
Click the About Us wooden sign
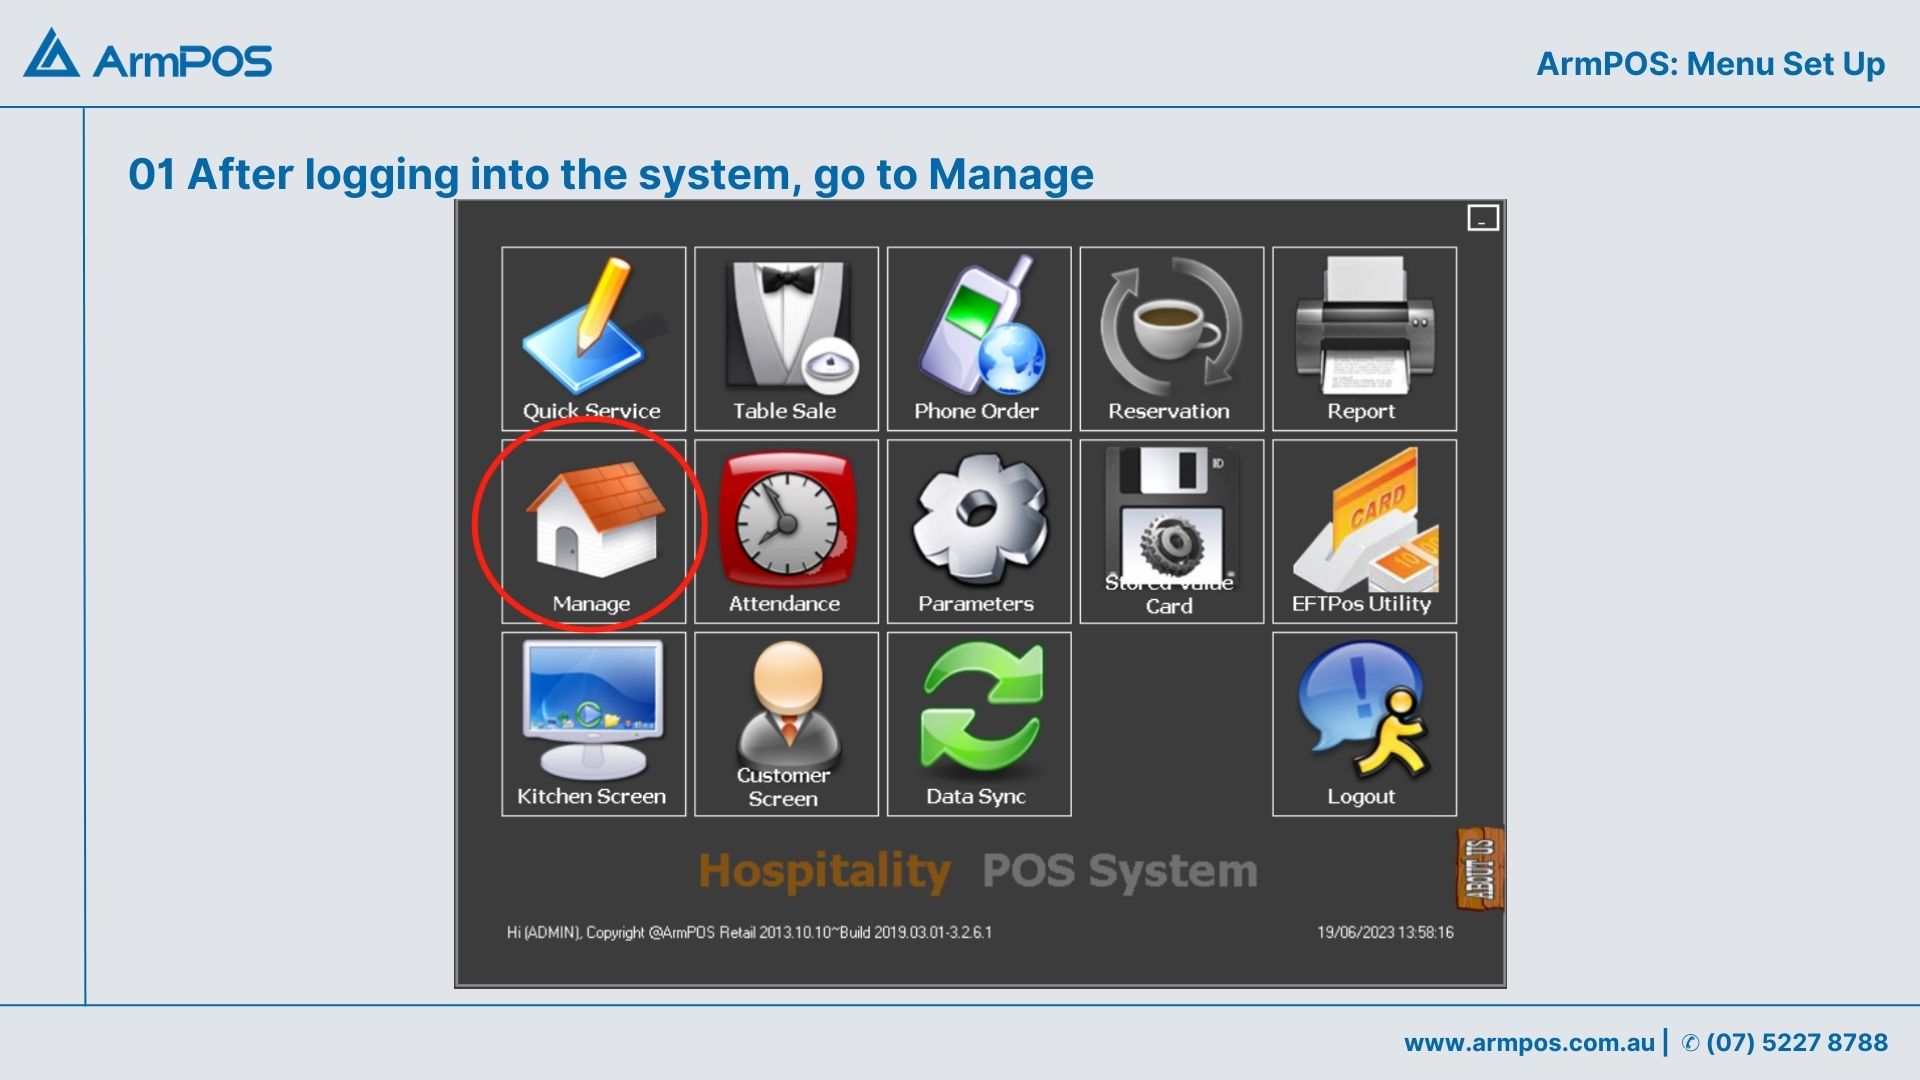tap(1480, 868)
